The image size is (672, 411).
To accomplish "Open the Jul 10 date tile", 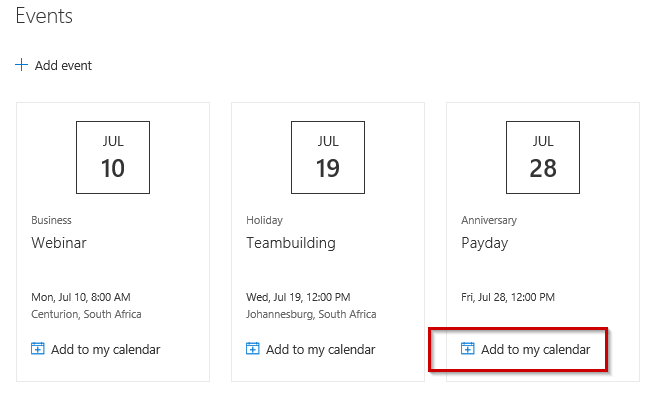I will click(x=113, y=157).
